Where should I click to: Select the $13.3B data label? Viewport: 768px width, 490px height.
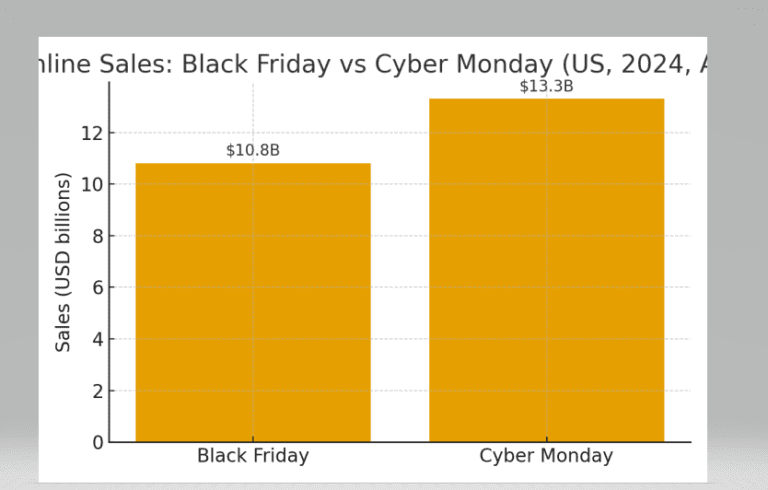pyautogui.click(x=547, y=86)
